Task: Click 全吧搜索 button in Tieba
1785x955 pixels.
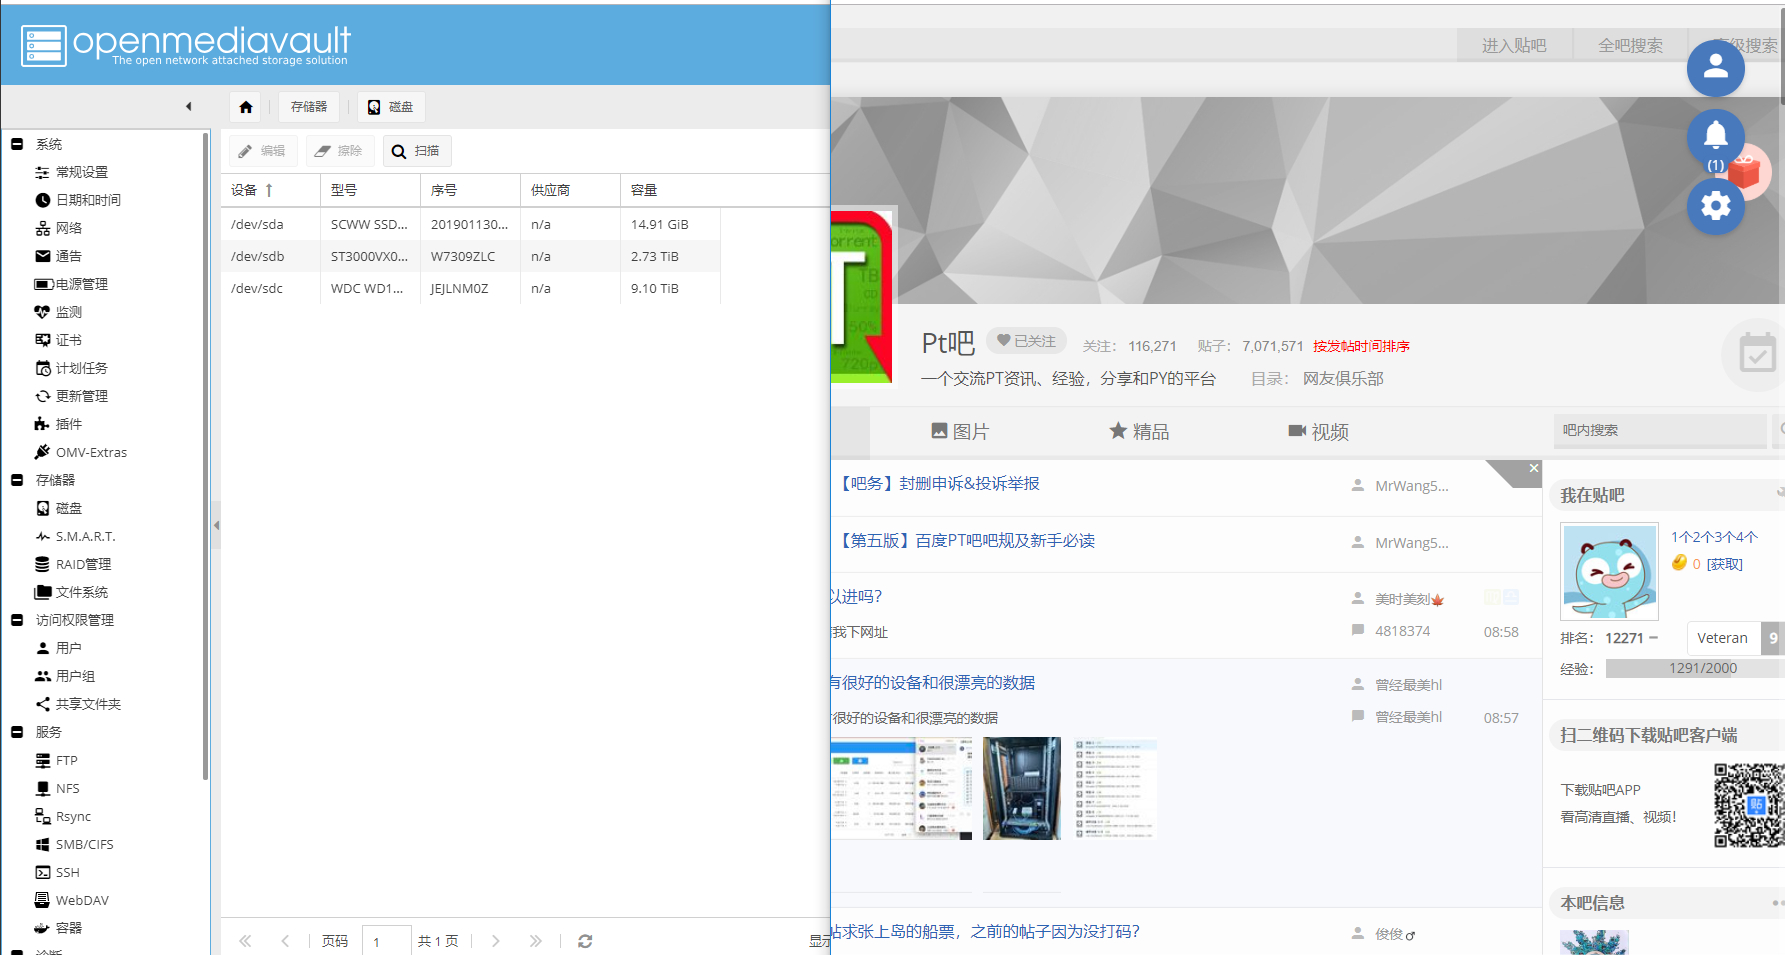Action: (1630, 45)
